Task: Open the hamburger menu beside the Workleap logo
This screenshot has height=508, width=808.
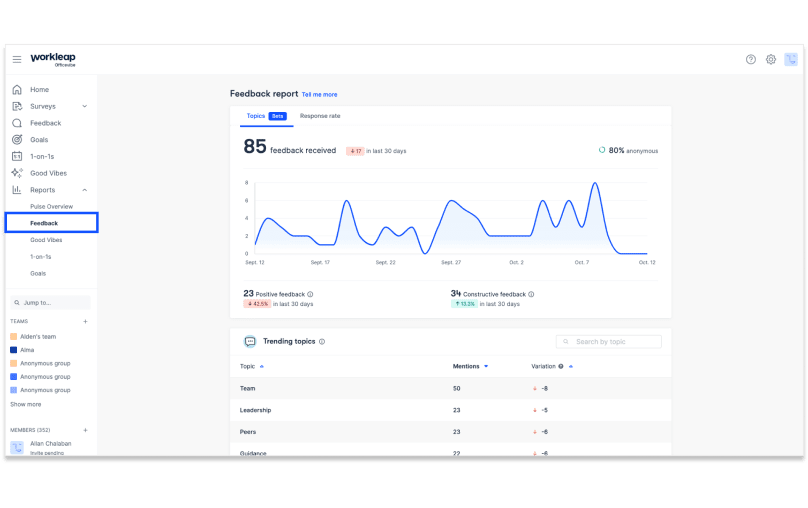Action: 17,59
